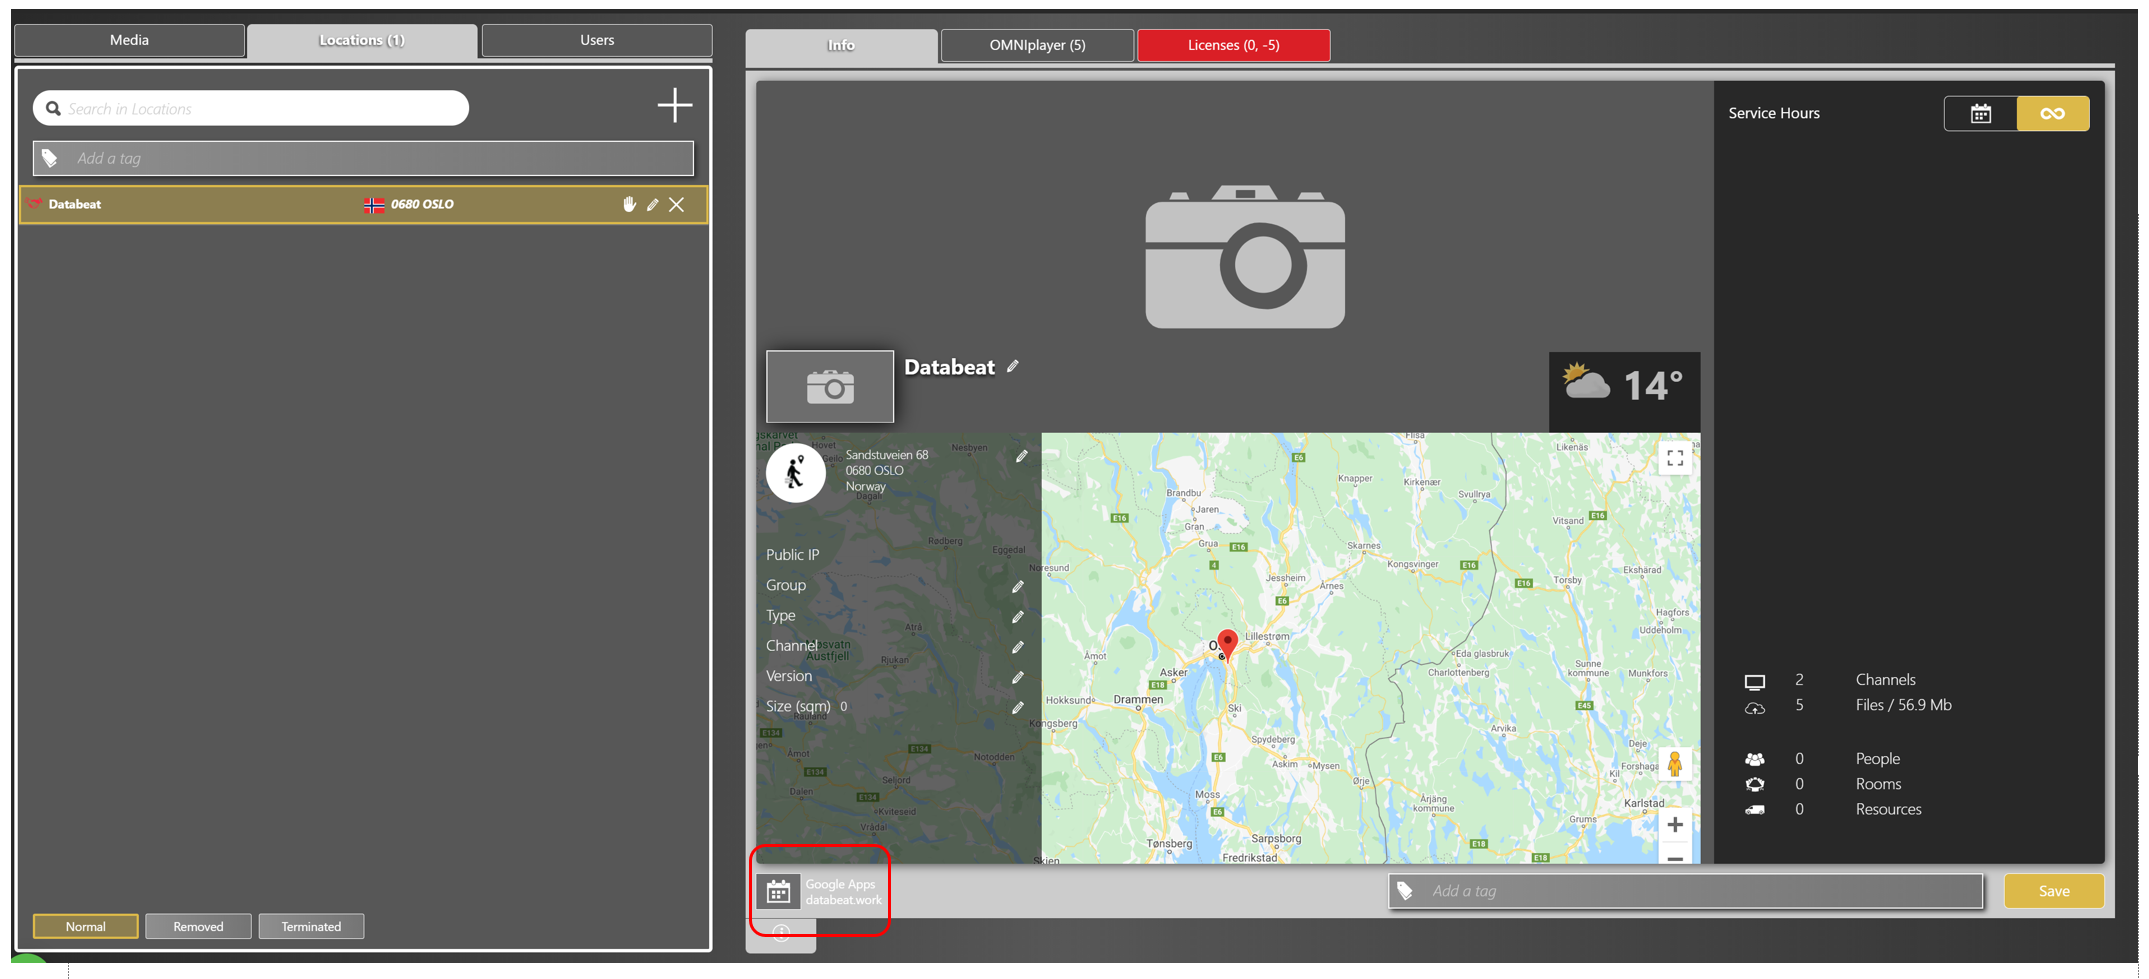
Task: Click the Norway flag icon
Action: (374, 204)
